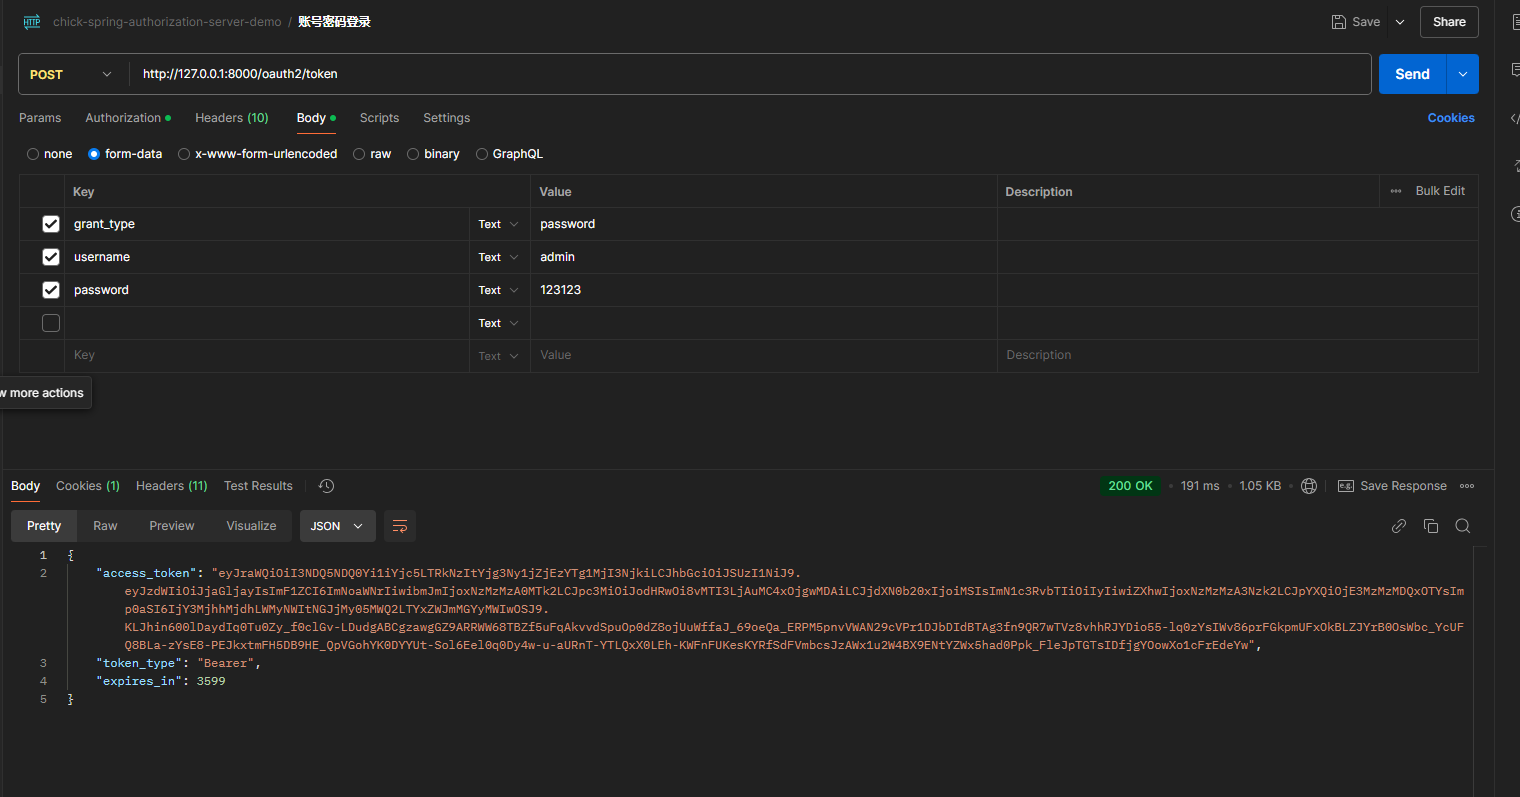Expand the Save options arrow
The image size is (1520, 797).
[1400, 22]
